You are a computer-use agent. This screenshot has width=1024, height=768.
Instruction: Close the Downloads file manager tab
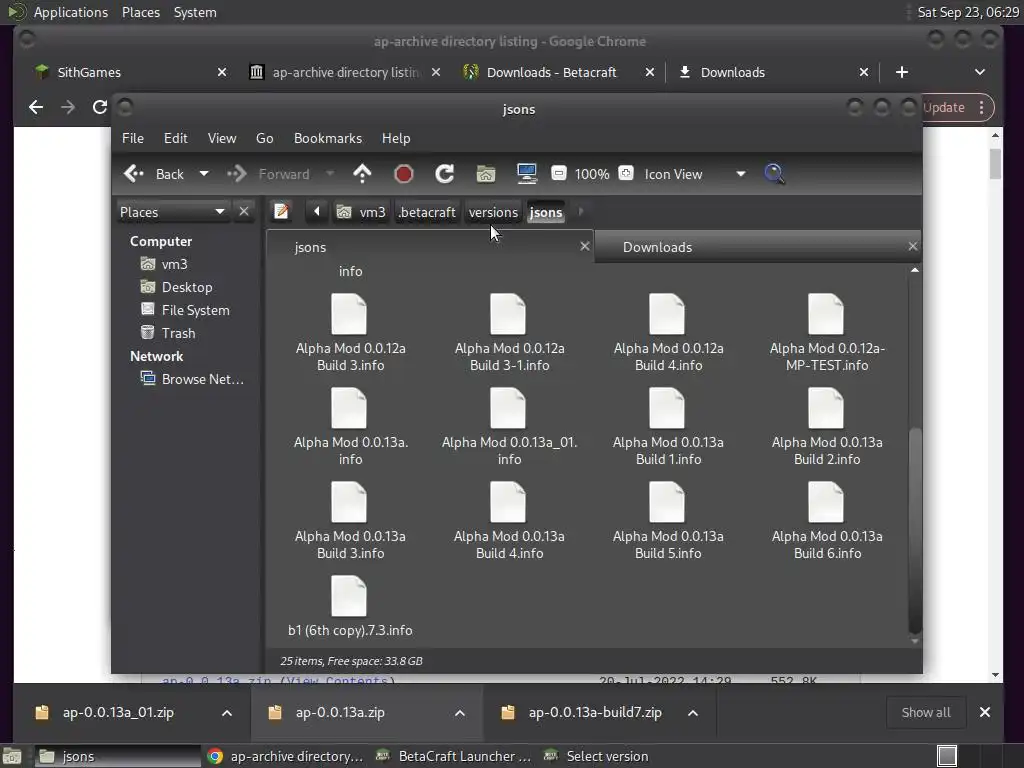click(913, 246)
